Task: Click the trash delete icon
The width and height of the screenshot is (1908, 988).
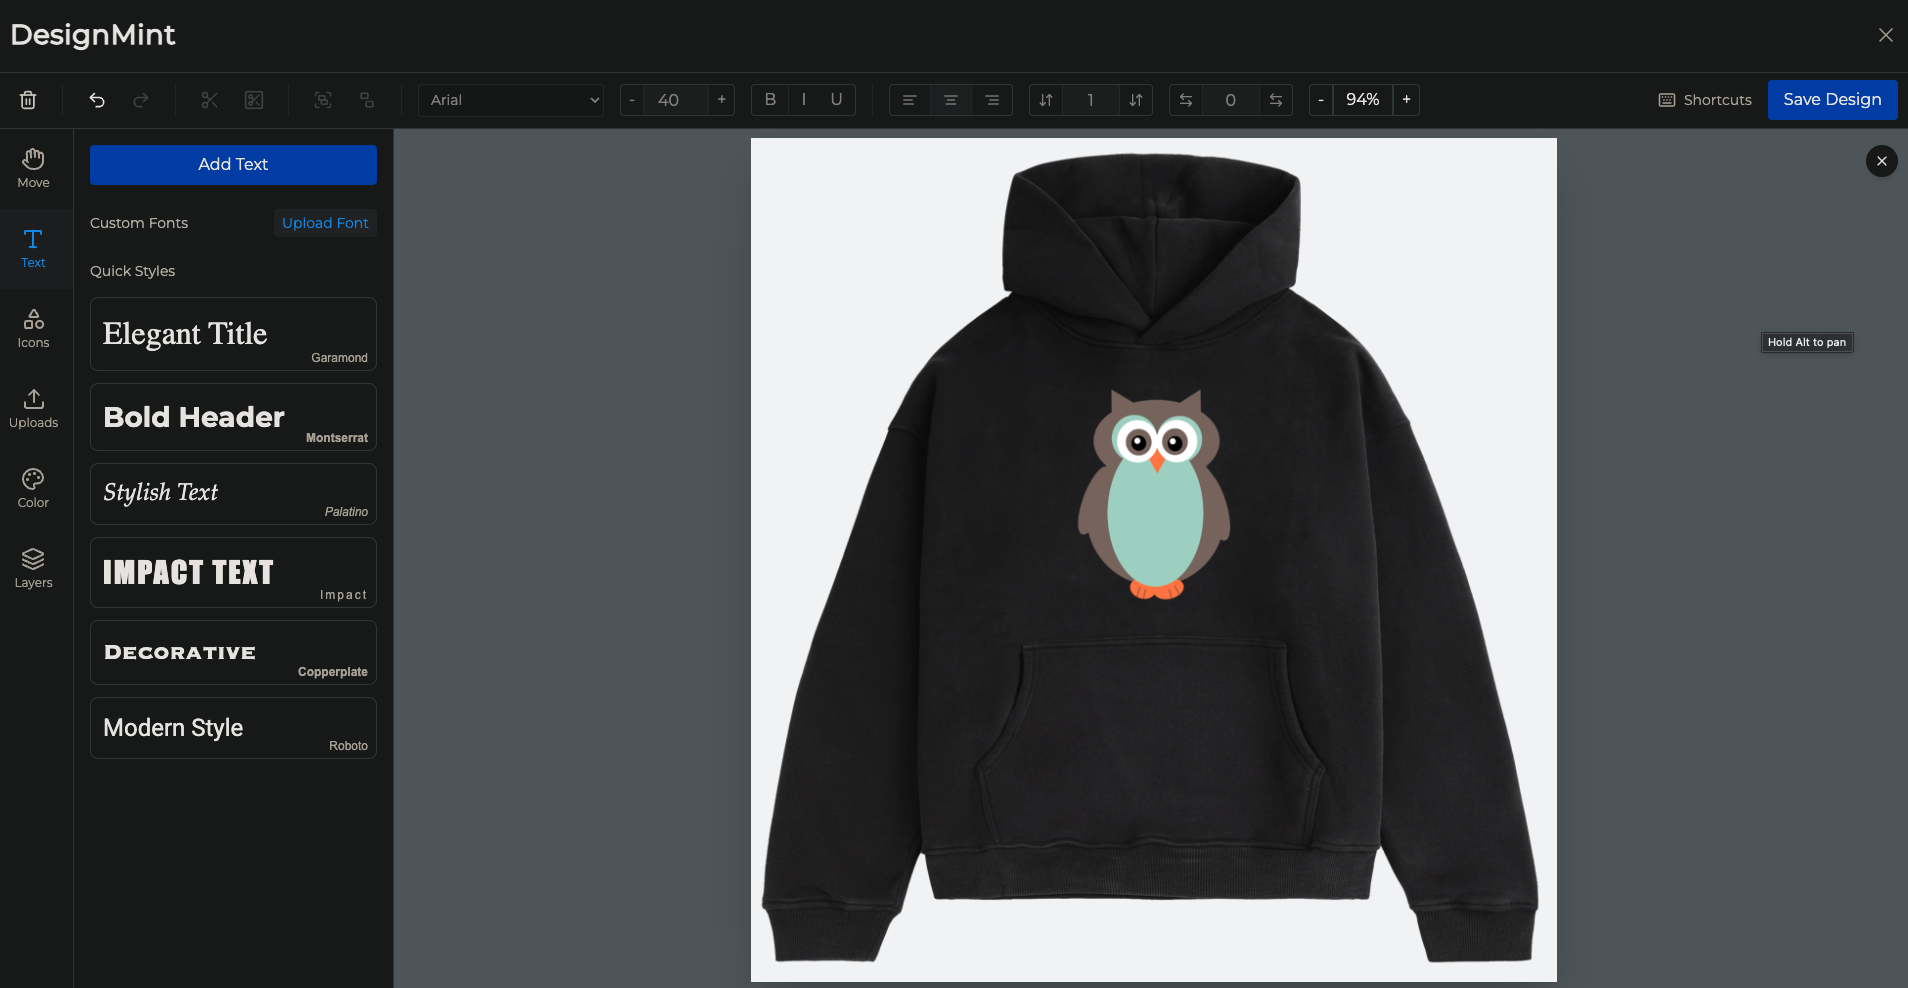Action: pos(28,100)
